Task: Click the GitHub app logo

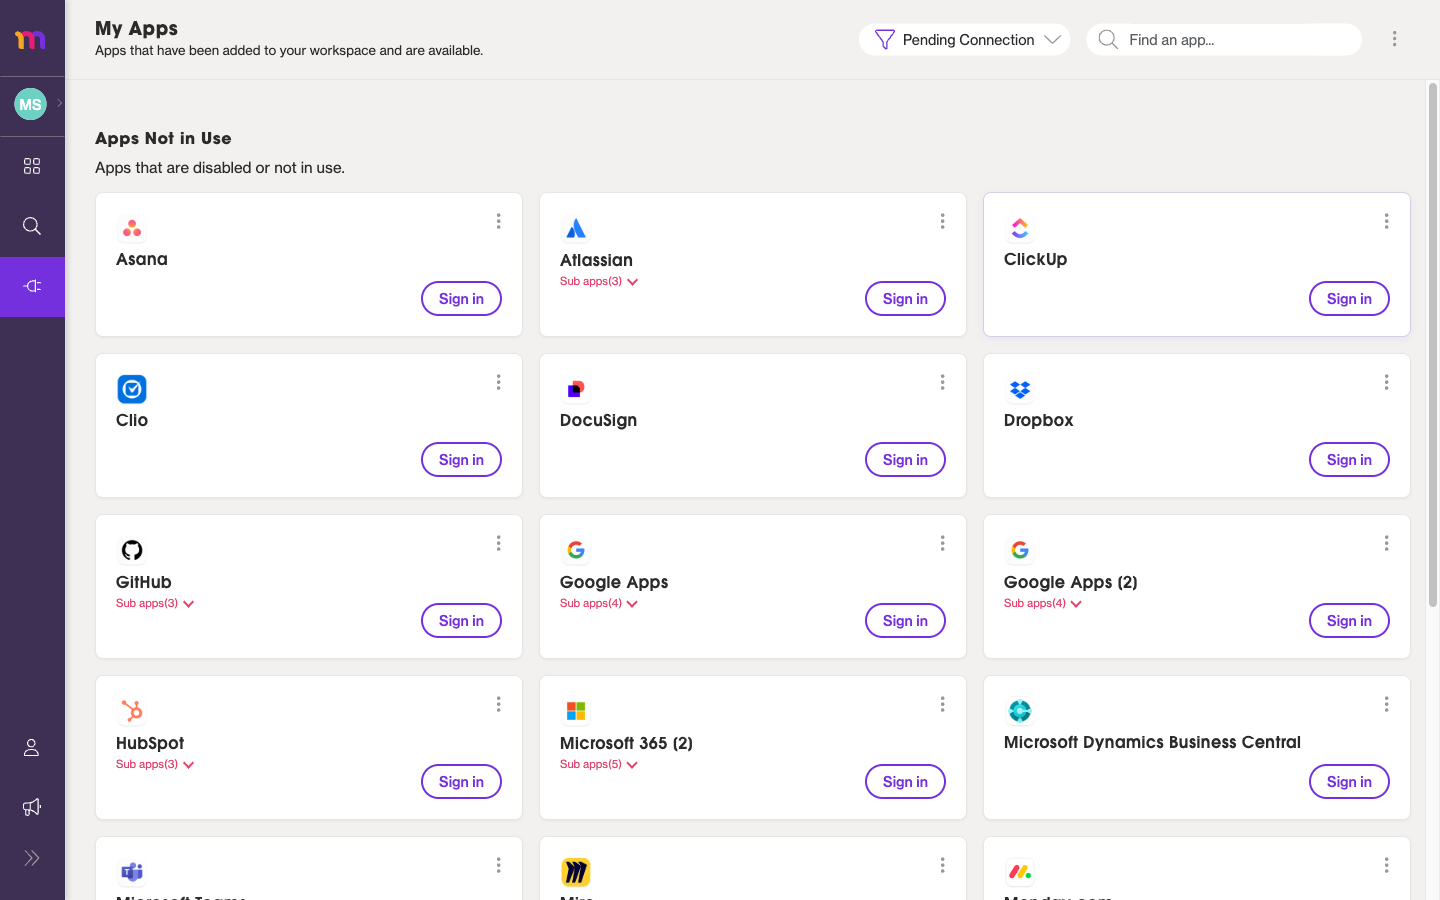Action: pos(132,550)
